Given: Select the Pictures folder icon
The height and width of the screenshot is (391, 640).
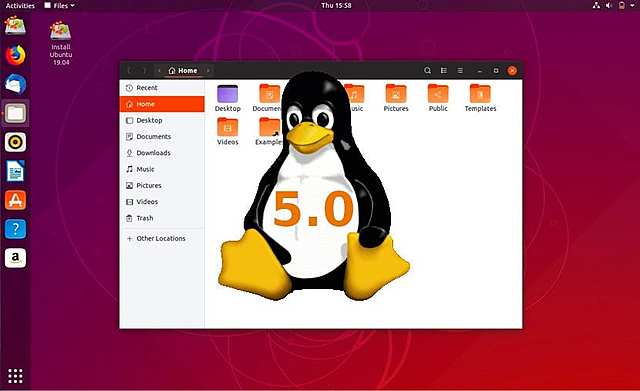Looking at the screenshot, I should (396, 98).
